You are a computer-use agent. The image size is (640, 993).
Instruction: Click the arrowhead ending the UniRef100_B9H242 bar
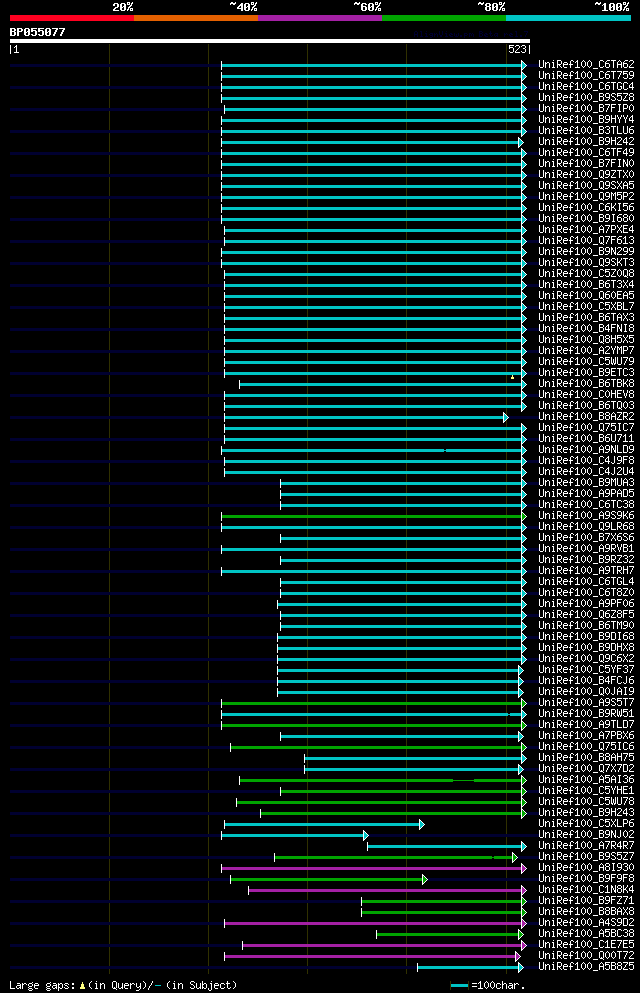click(520, 142)
